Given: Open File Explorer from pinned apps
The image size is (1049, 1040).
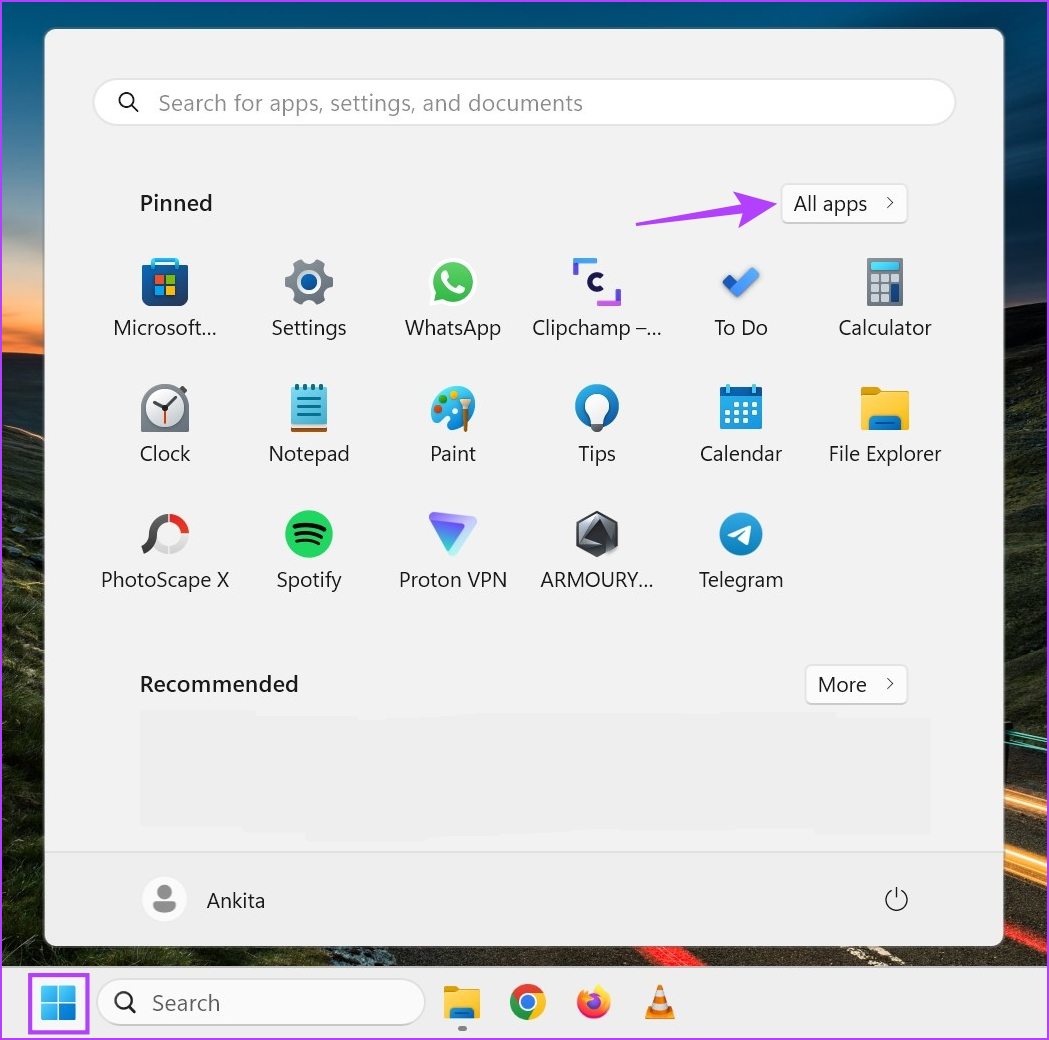Looking at the screenshot, I should point(884,424).
